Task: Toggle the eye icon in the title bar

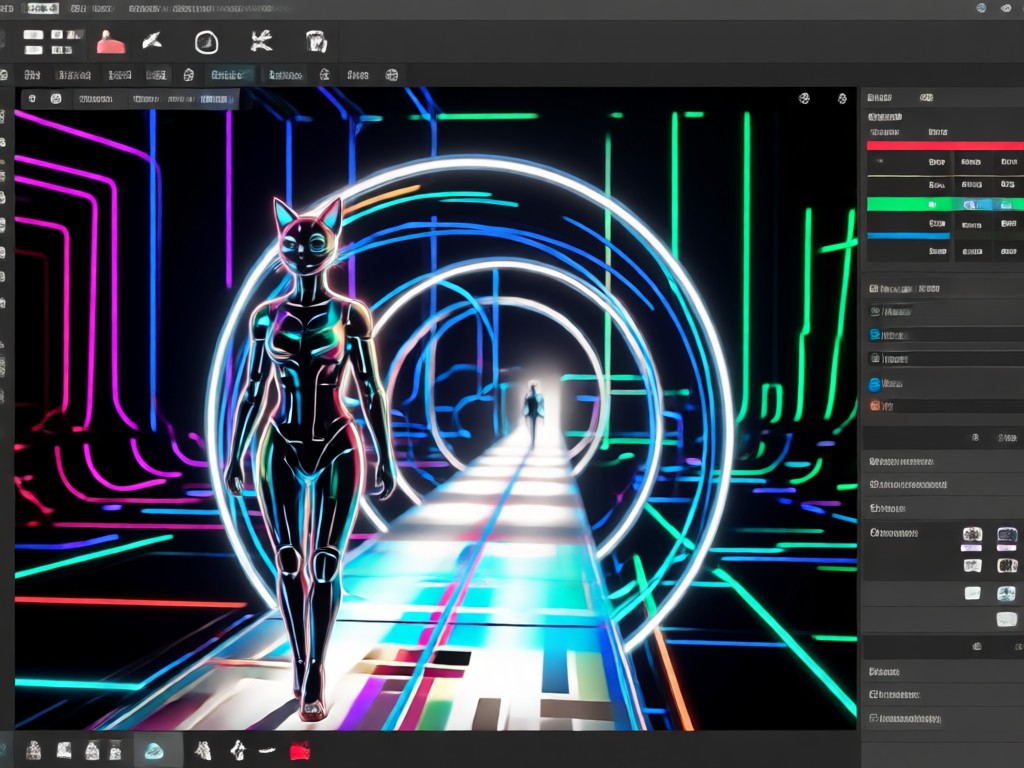Action: (1006, 8)
